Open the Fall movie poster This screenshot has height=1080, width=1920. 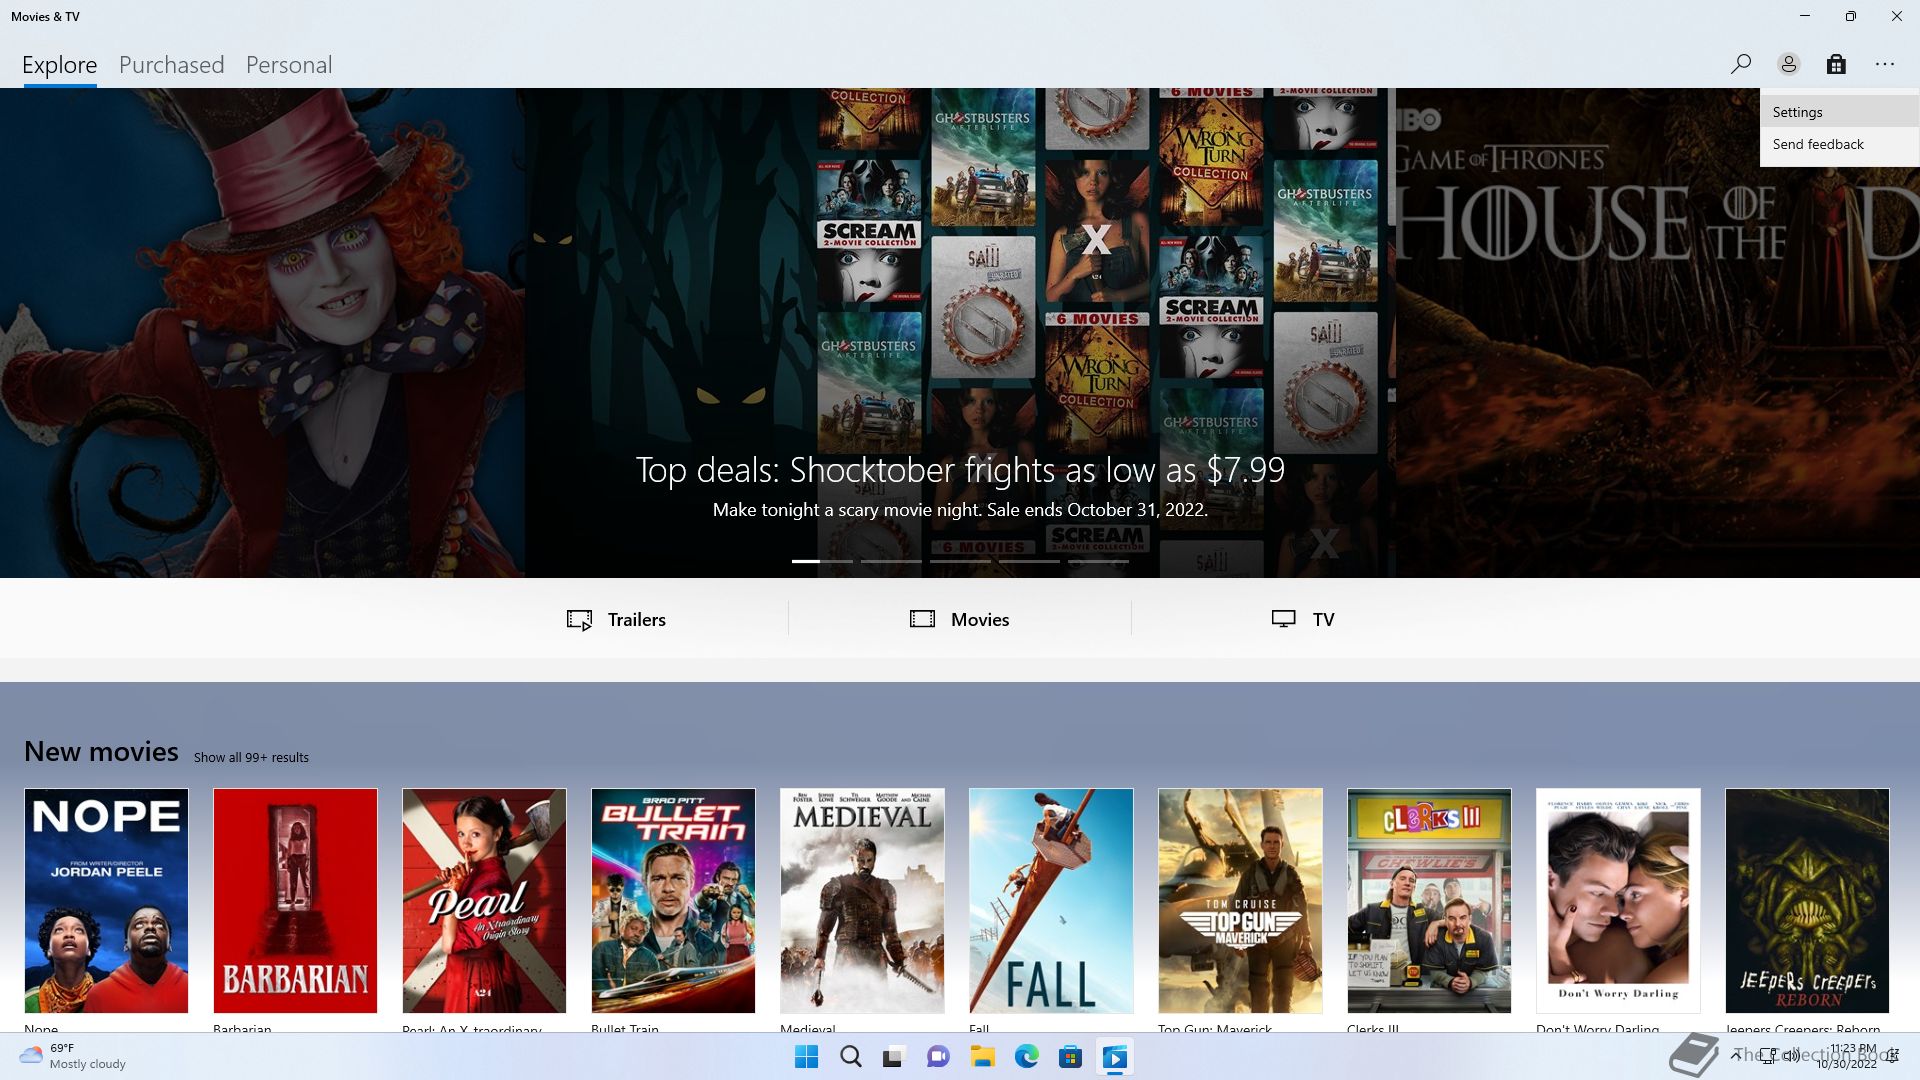click(x=1051, y=901)
